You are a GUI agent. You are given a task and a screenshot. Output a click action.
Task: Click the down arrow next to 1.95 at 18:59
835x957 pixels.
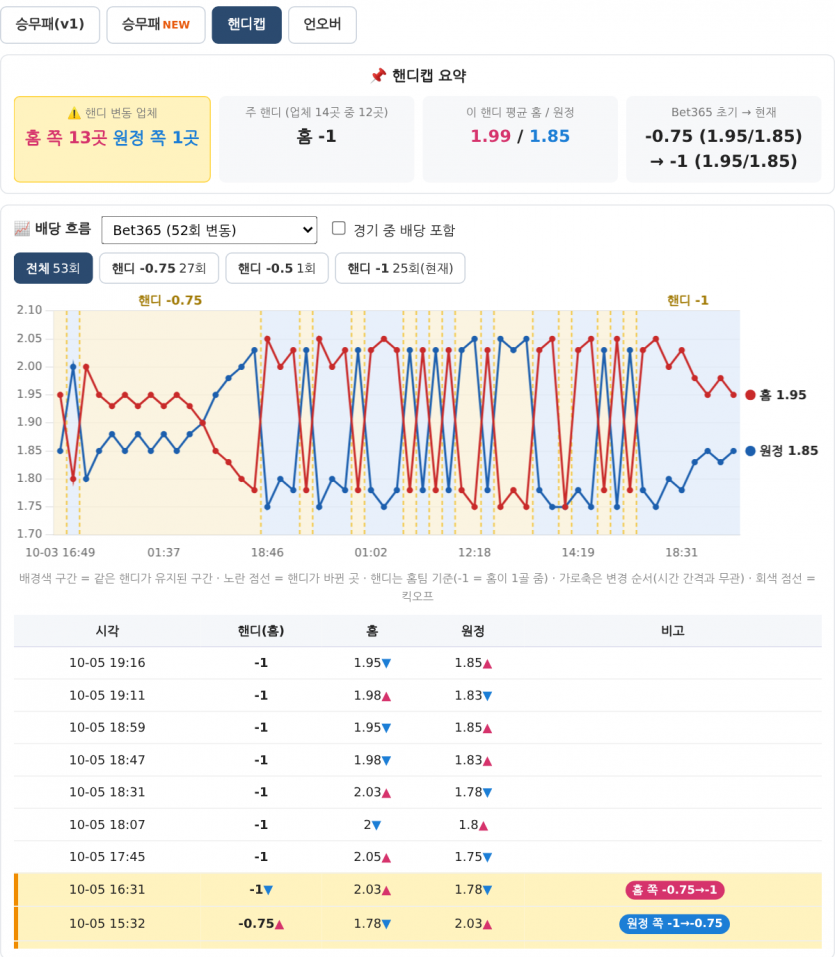[x=386, y=728]
